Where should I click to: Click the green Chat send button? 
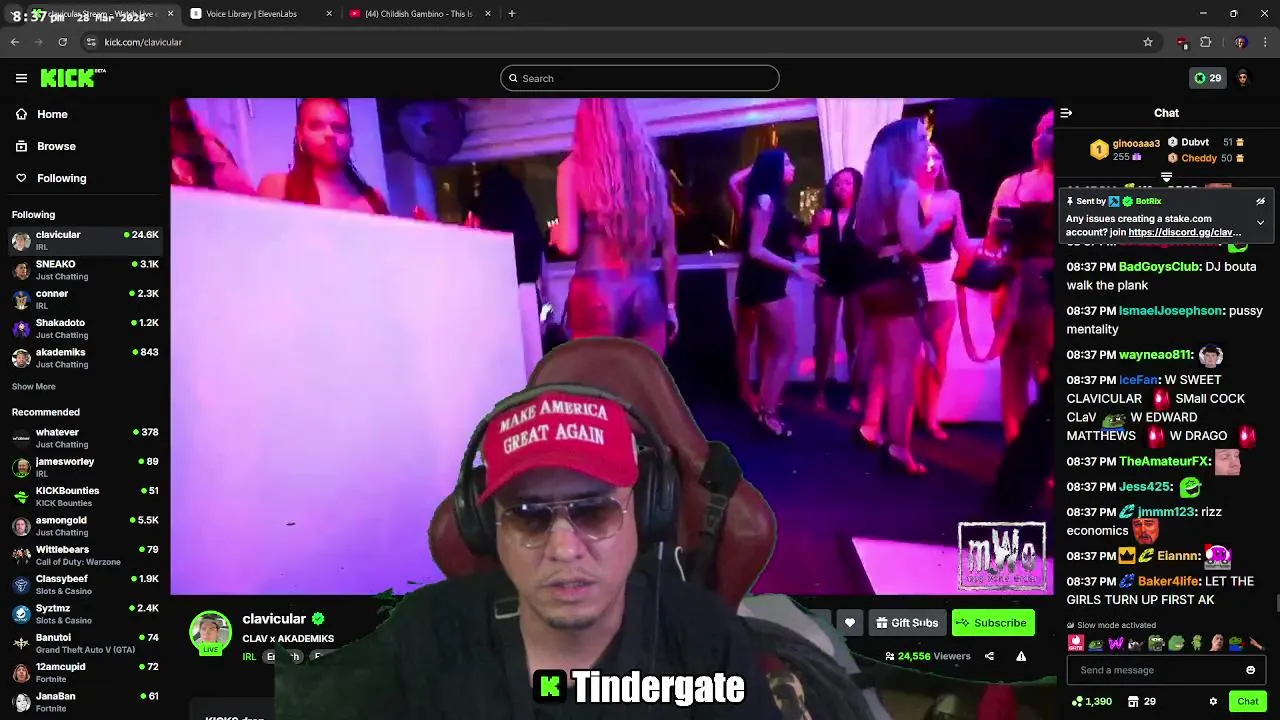(x=1247, y=701)
